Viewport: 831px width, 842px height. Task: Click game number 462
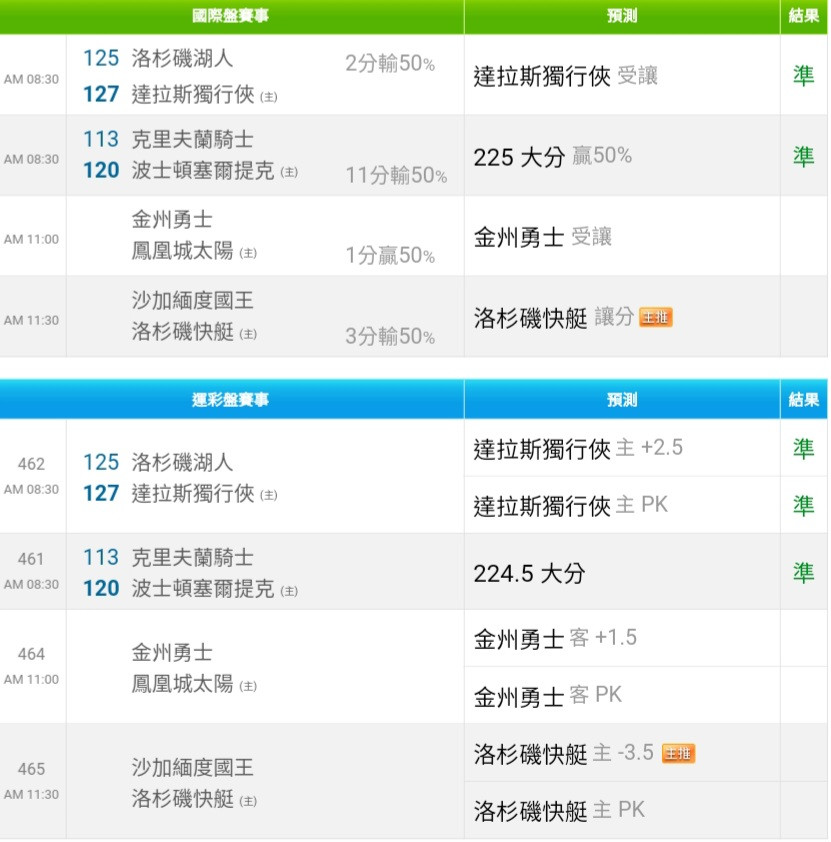(31, 464)
